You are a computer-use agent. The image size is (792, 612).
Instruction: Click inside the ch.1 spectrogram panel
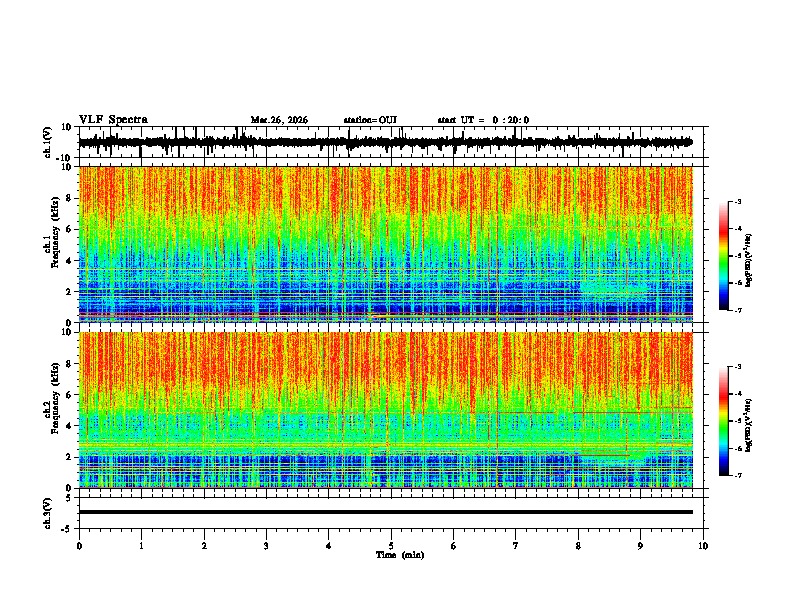pyautogui.click(x=385, y=244)
